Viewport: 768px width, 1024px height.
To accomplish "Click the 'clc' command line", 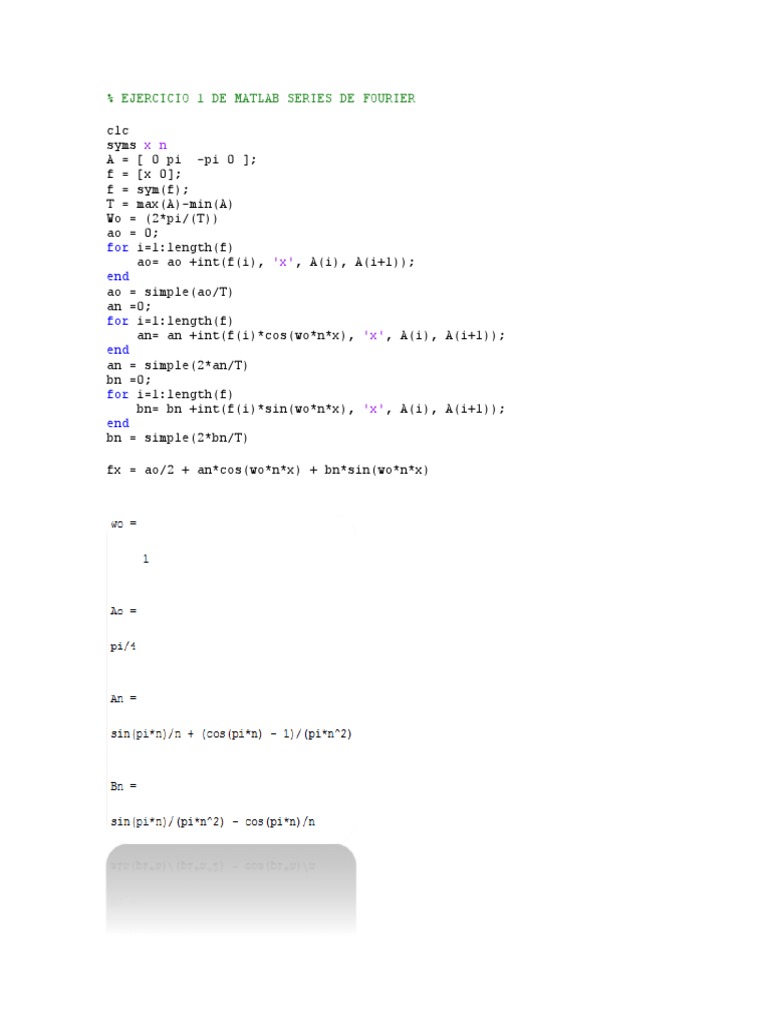I will pyautogui.click(x=118, y=131).
